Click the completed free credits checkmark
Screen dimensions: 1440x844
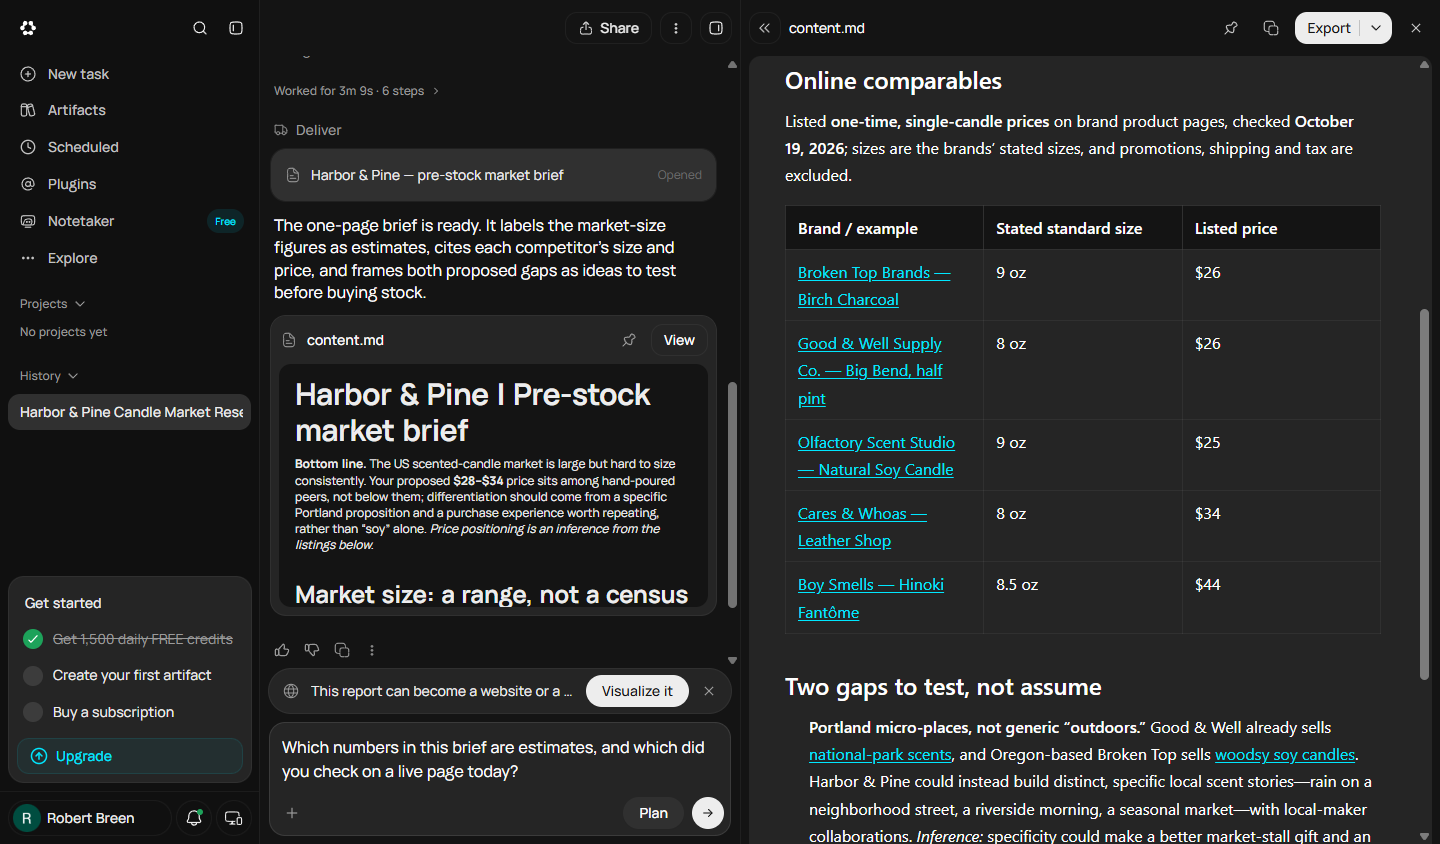pyautogui.click(x=33, y=639)
